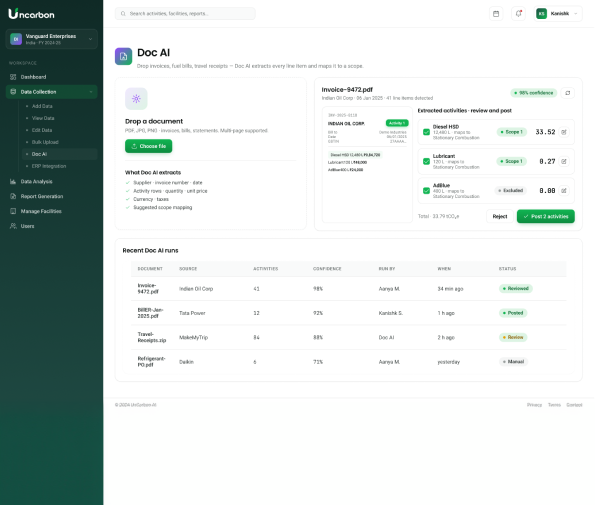595x505 pixels.
Task: Open View Data submenu item
Action: tap(43, 118)
